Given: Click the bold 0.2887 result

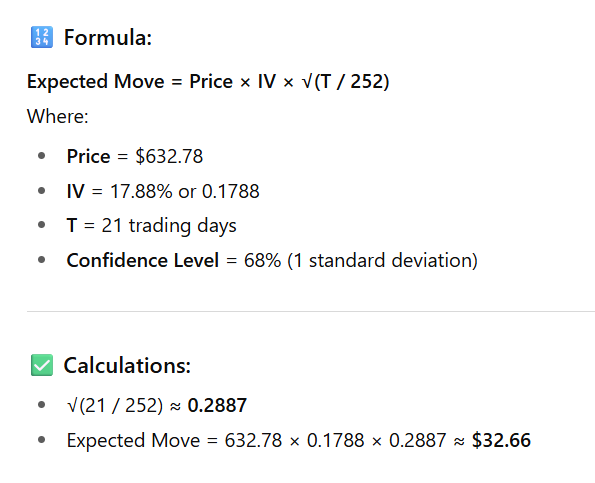Looking at the screenshot, I should click(x=217, y=405).
